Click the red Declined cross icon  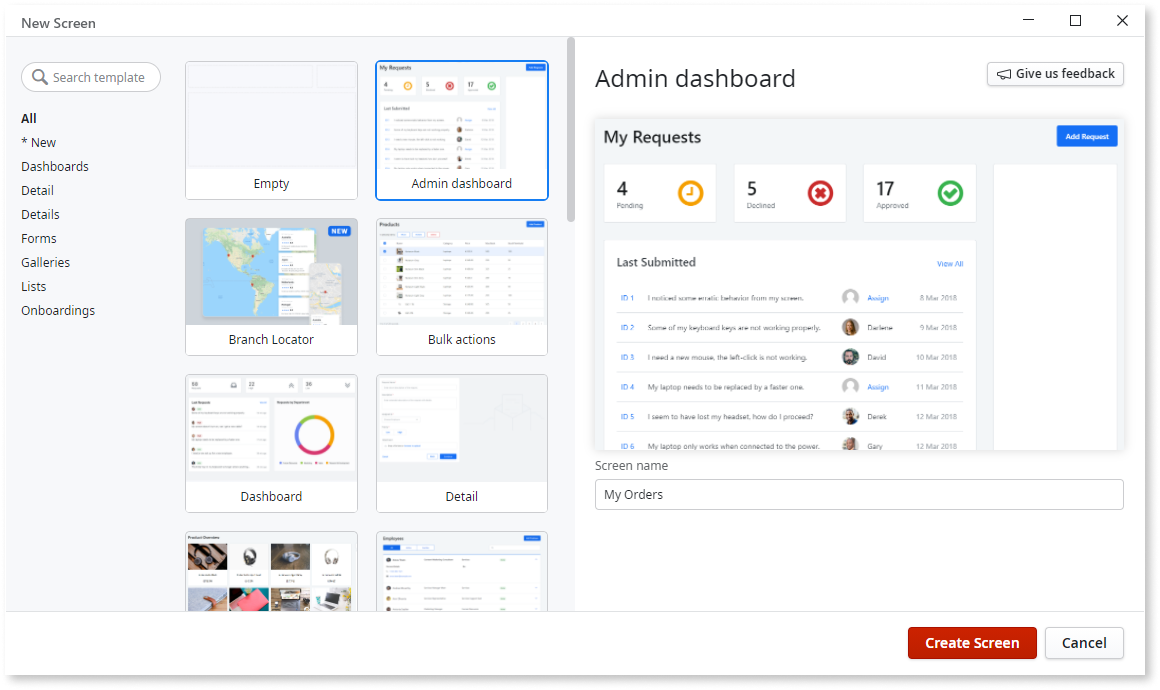tap(820, 194)
